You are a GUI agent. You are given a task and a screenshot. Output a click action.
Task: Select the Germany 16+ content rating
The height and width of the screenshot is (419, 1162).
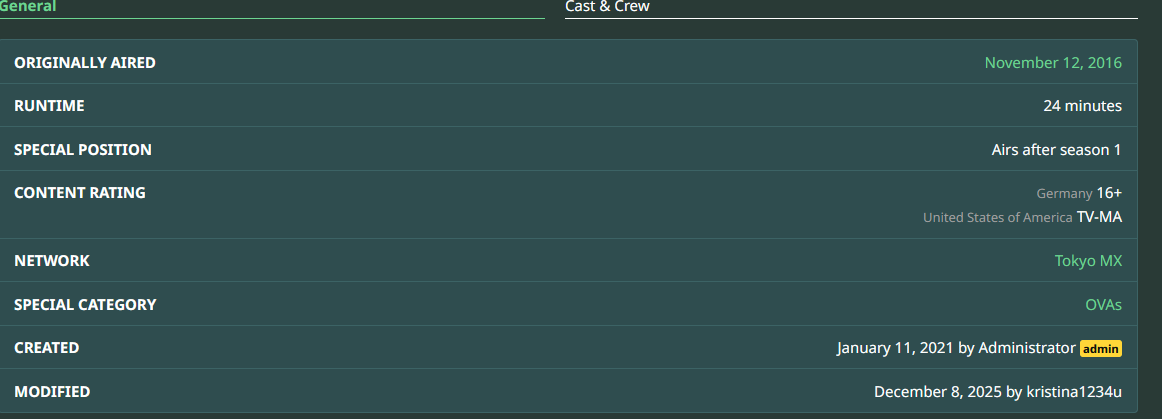[1079, 194]
